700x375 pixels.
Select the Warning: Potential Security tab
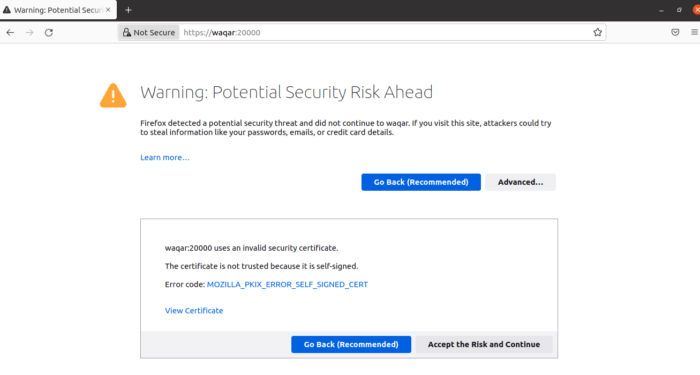[58, 10]
